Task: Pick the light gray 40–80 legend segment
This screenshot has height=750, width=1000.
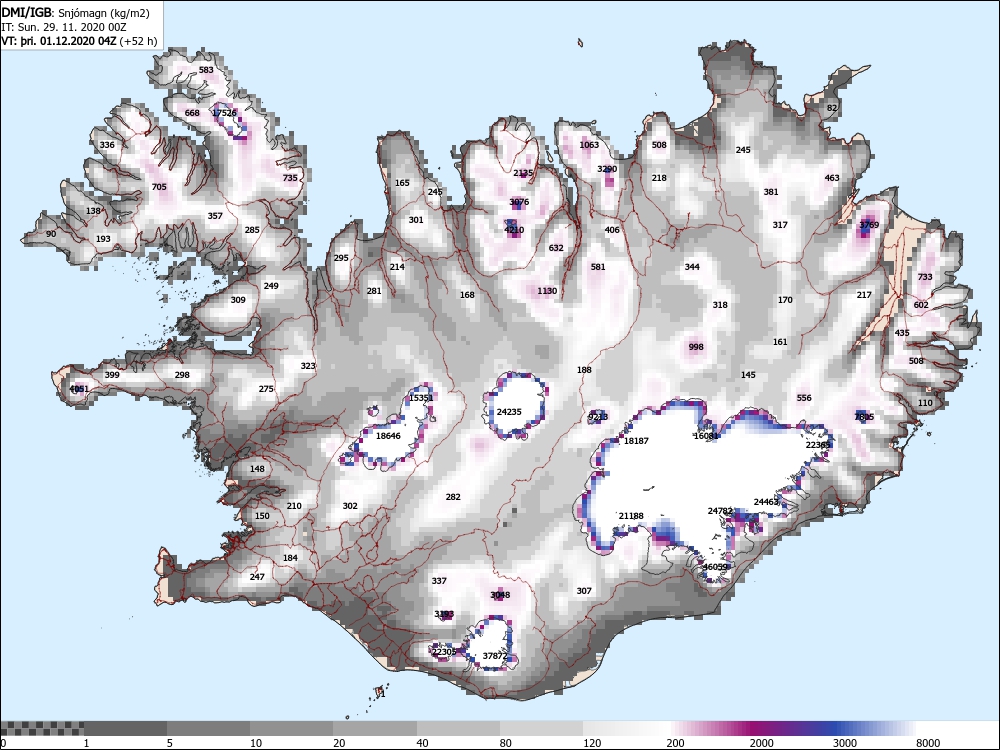Action: tap(458, 728)
